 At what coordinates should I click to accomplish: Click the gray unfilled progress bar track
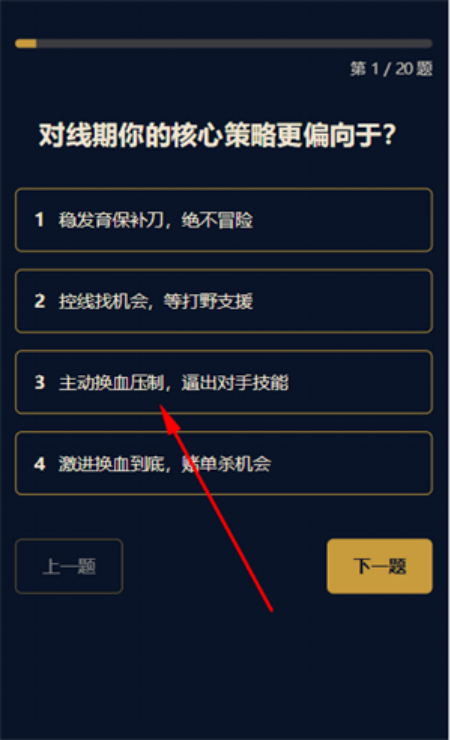[x=234, y=43]
